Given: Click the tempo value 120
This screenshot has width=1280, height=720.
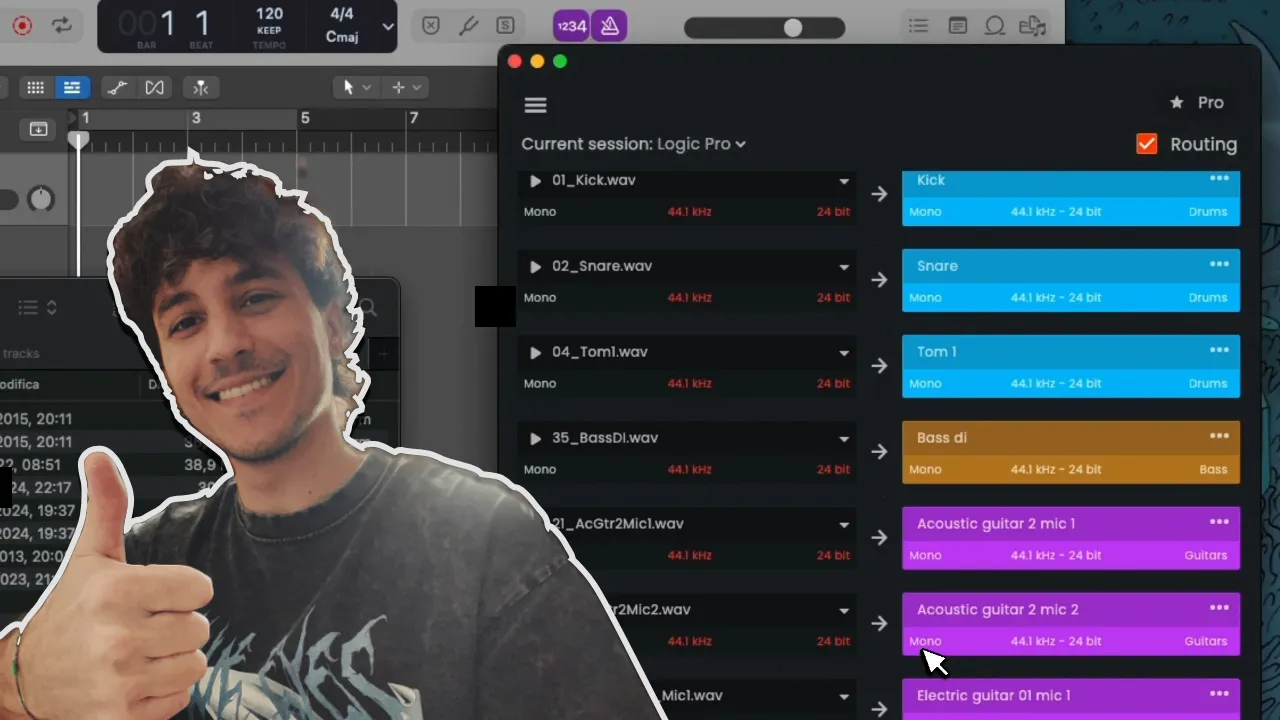Looking at the screenshot, I should click(x=269, y=14).
